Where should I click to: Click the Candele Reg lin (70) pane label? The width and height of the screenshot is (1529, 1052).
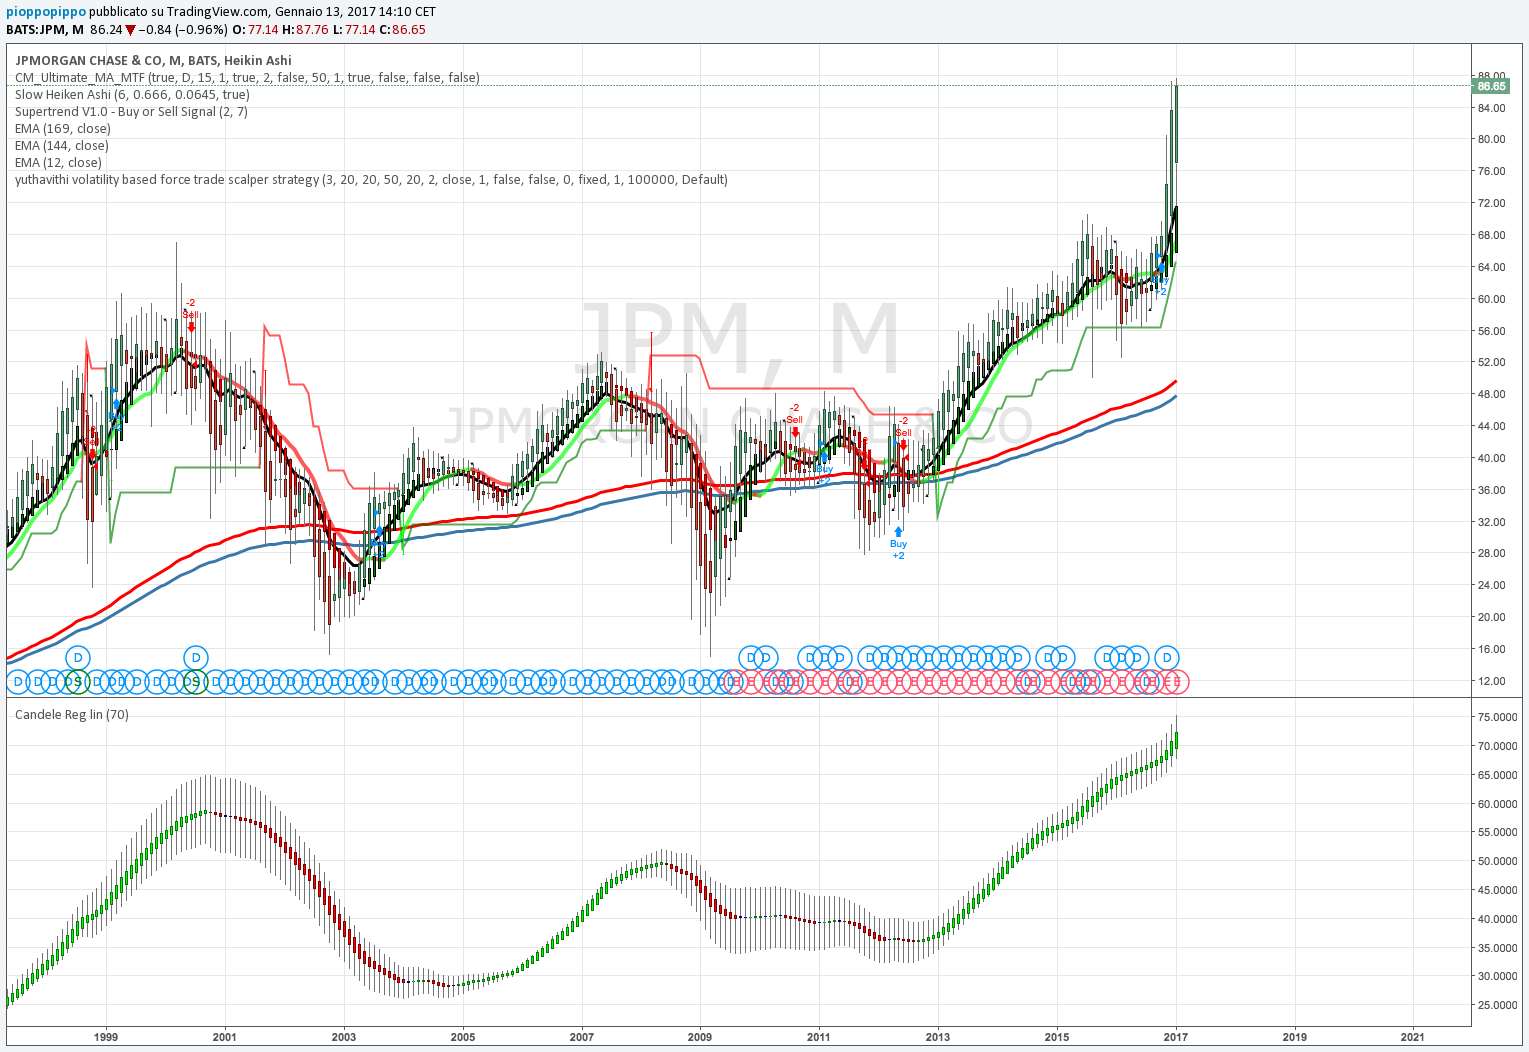coord(72,714)
